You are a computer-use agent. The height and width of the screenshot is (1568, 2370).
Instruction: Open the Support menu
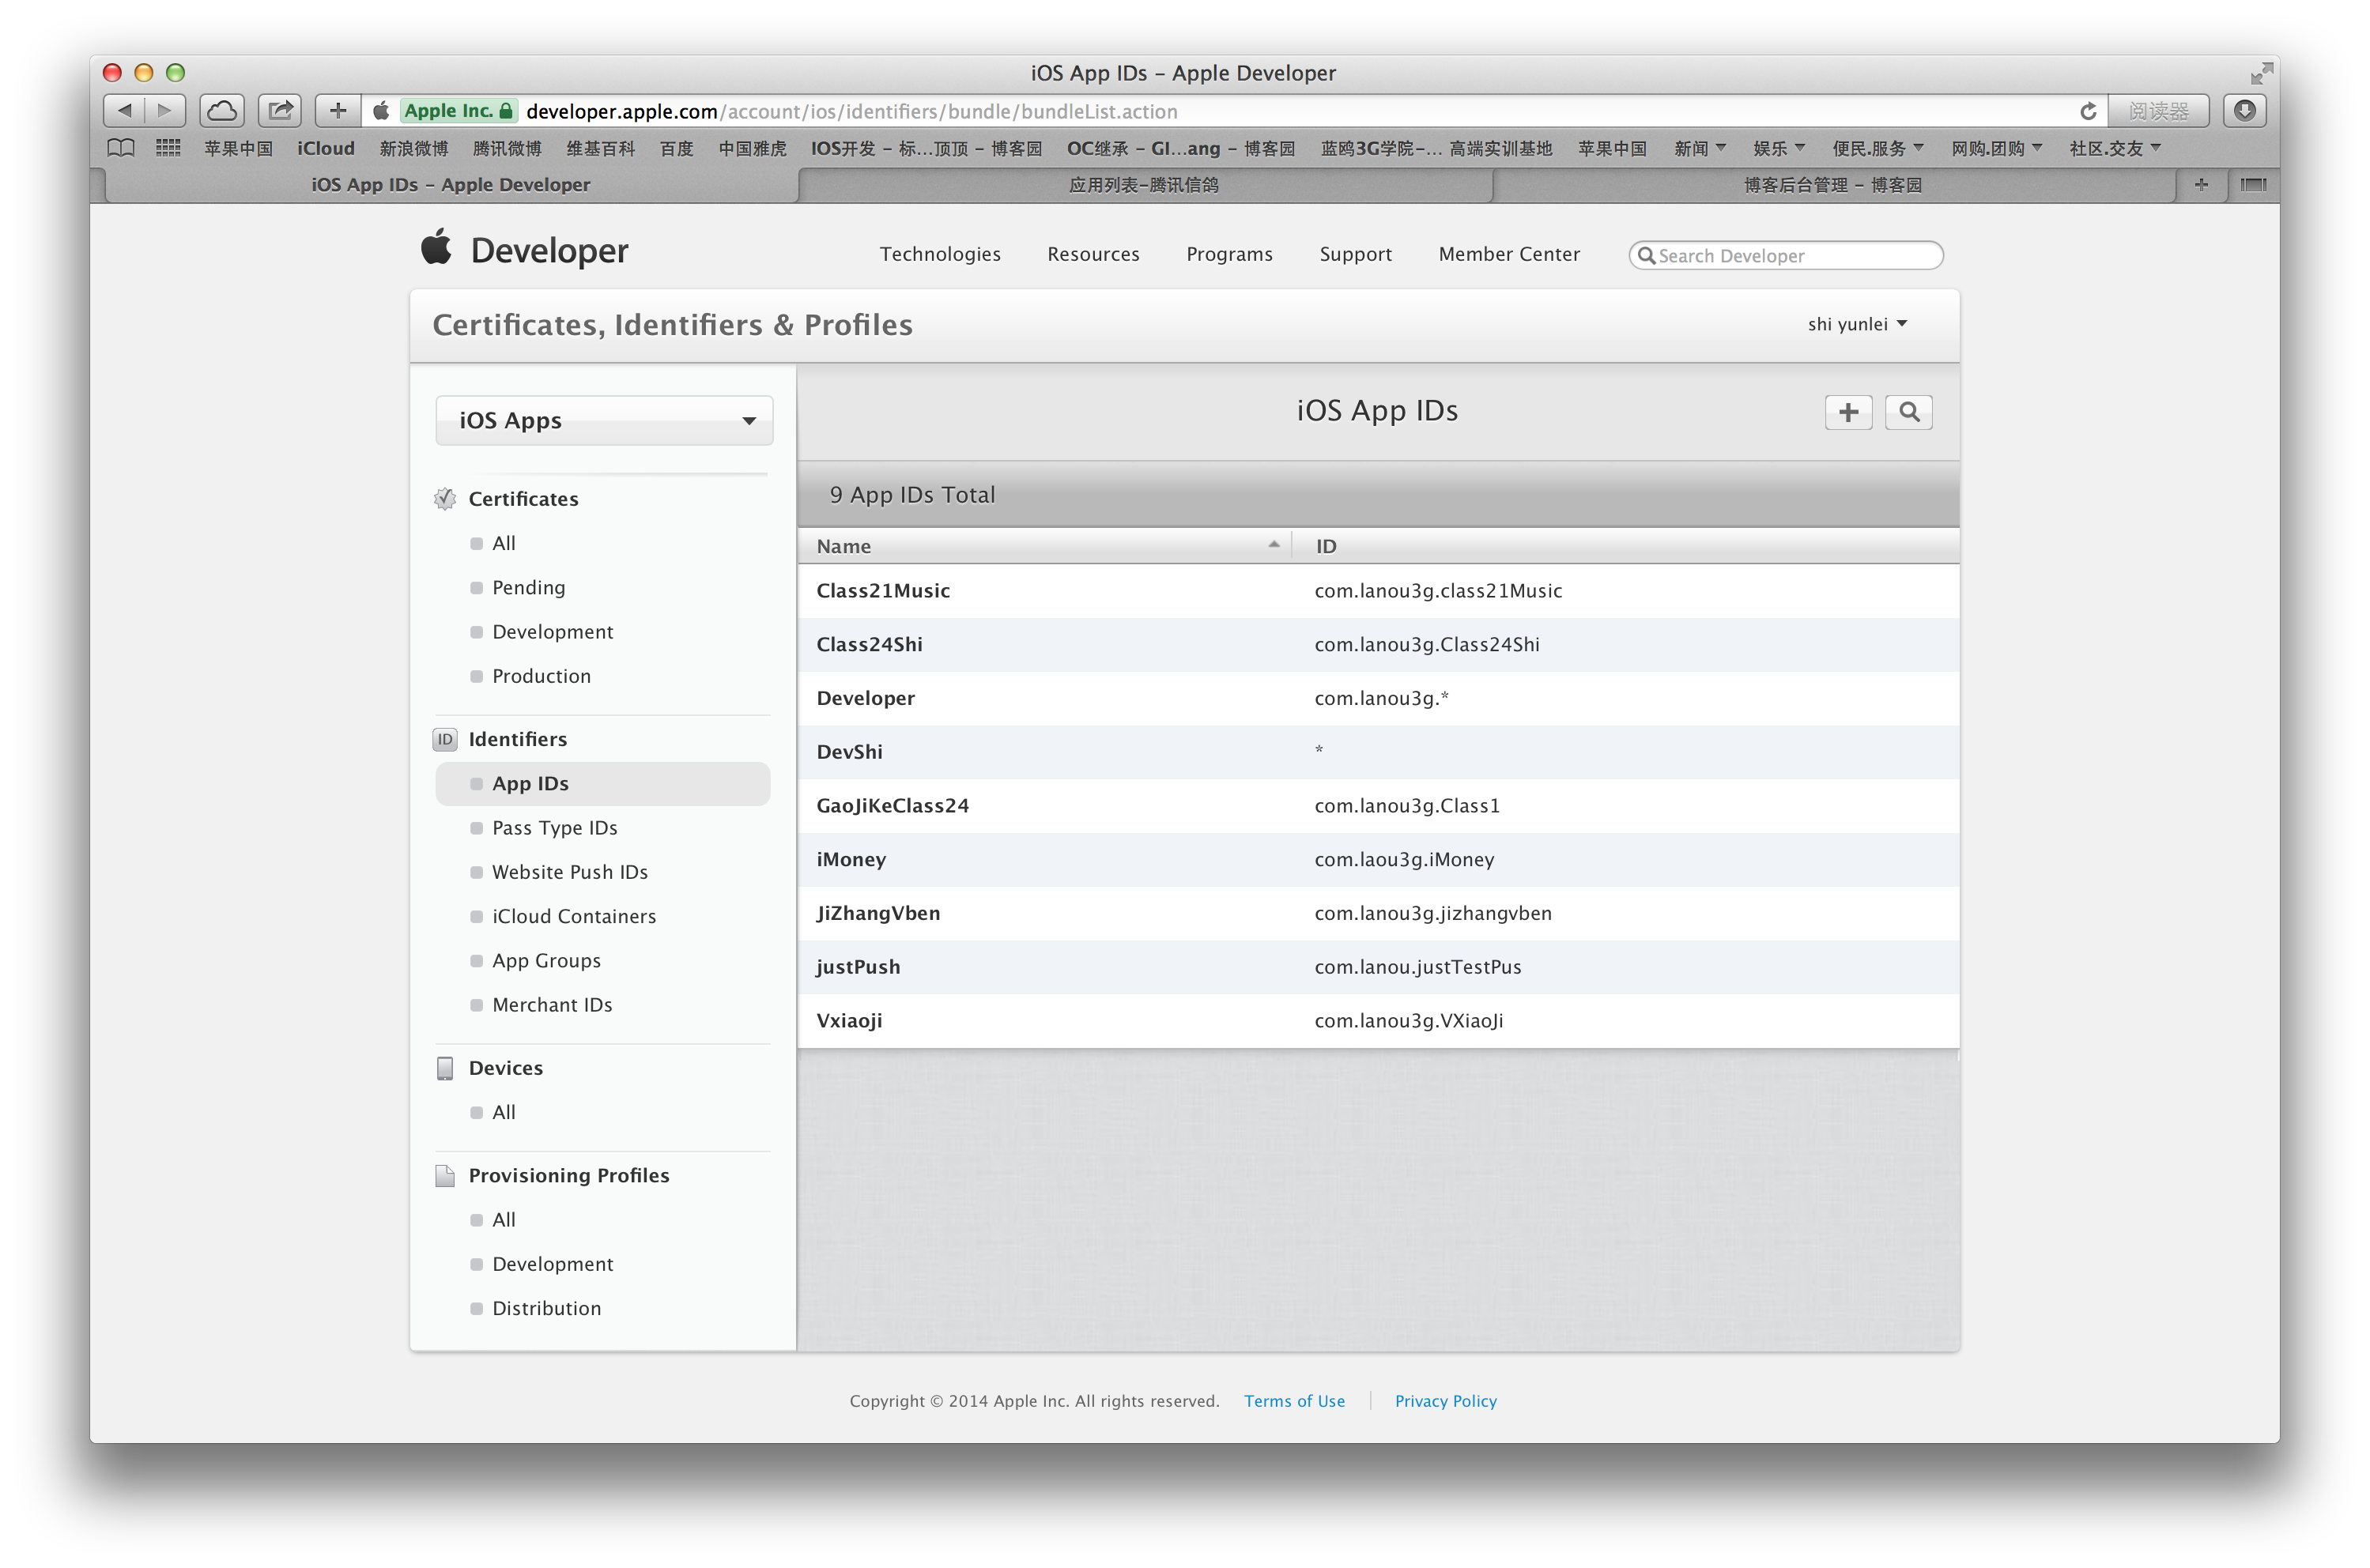pyautogui.click(x=1355, y=254)
